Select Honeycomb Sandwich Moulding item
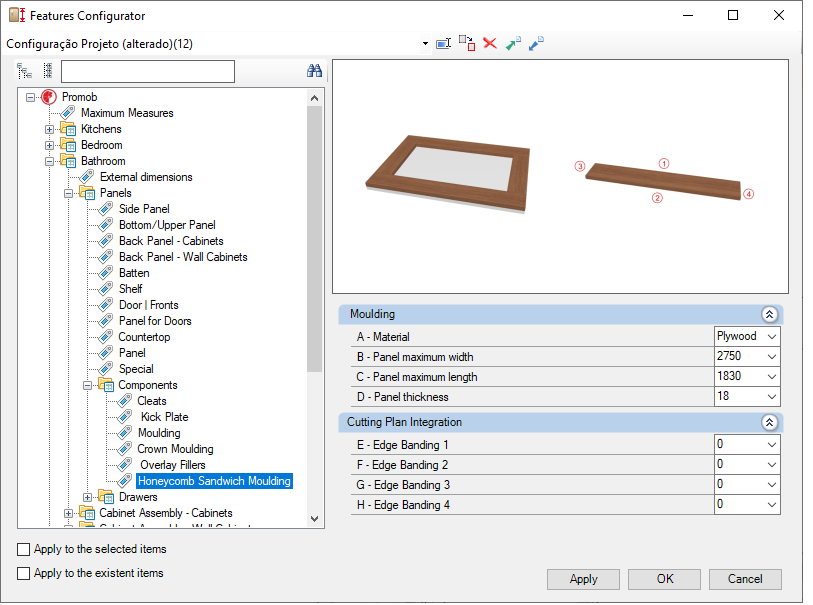The height and width of the screenshot is (605, 813). 214,481
